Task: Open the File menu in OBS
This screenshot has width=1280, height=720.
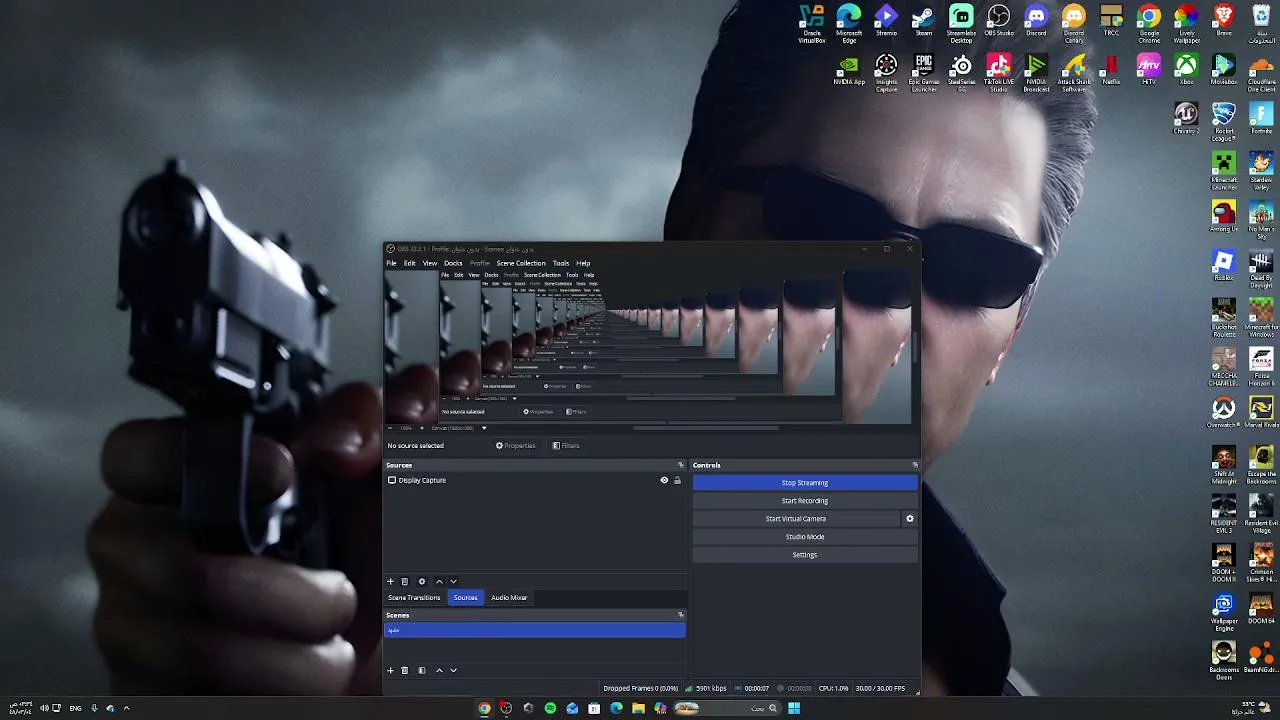Action: (x=391, y=263)
